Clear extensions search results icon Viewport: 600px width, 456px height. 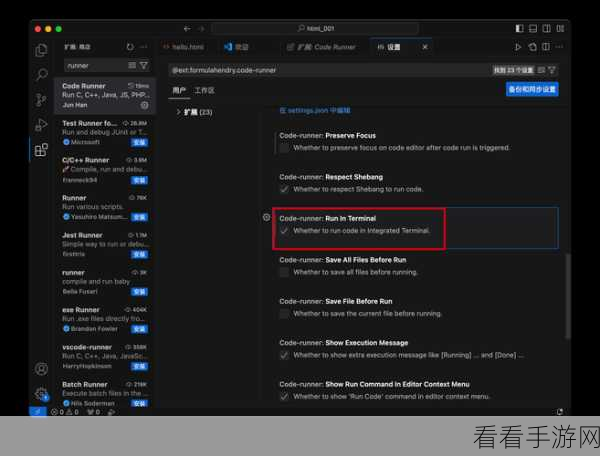[132, 65]
